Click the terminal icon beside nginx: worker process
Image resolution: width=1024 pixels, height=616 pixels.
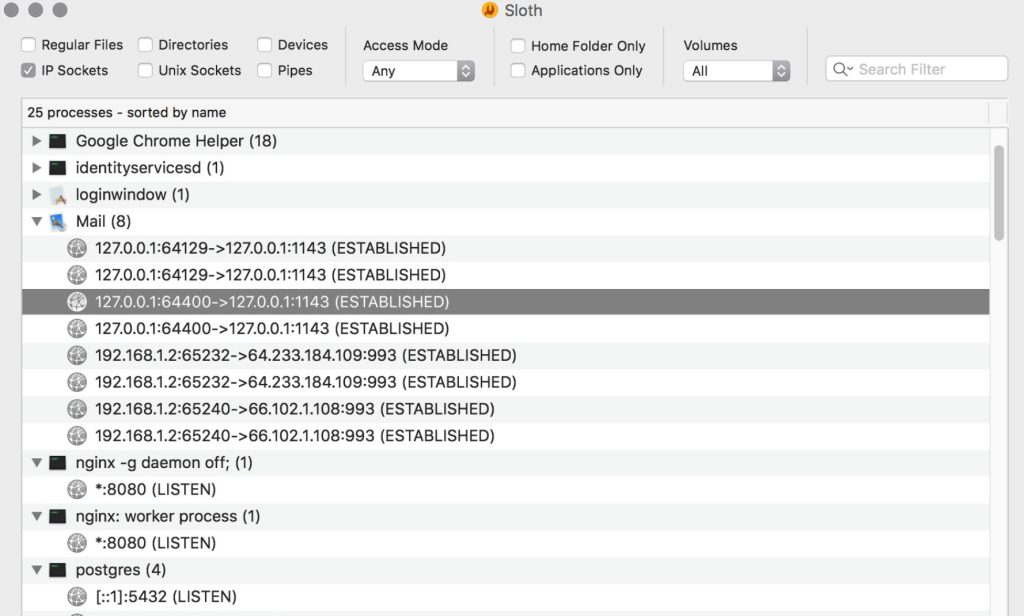pos(57,516)
